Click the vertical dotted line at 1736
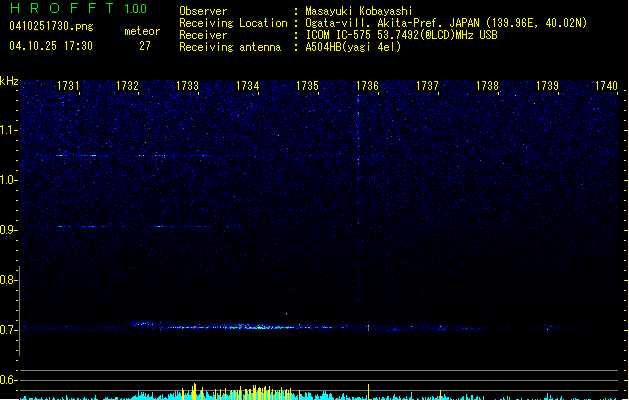The height and width of the screenshot is (400, 629). pyautogui.click(x=358, y=201)
